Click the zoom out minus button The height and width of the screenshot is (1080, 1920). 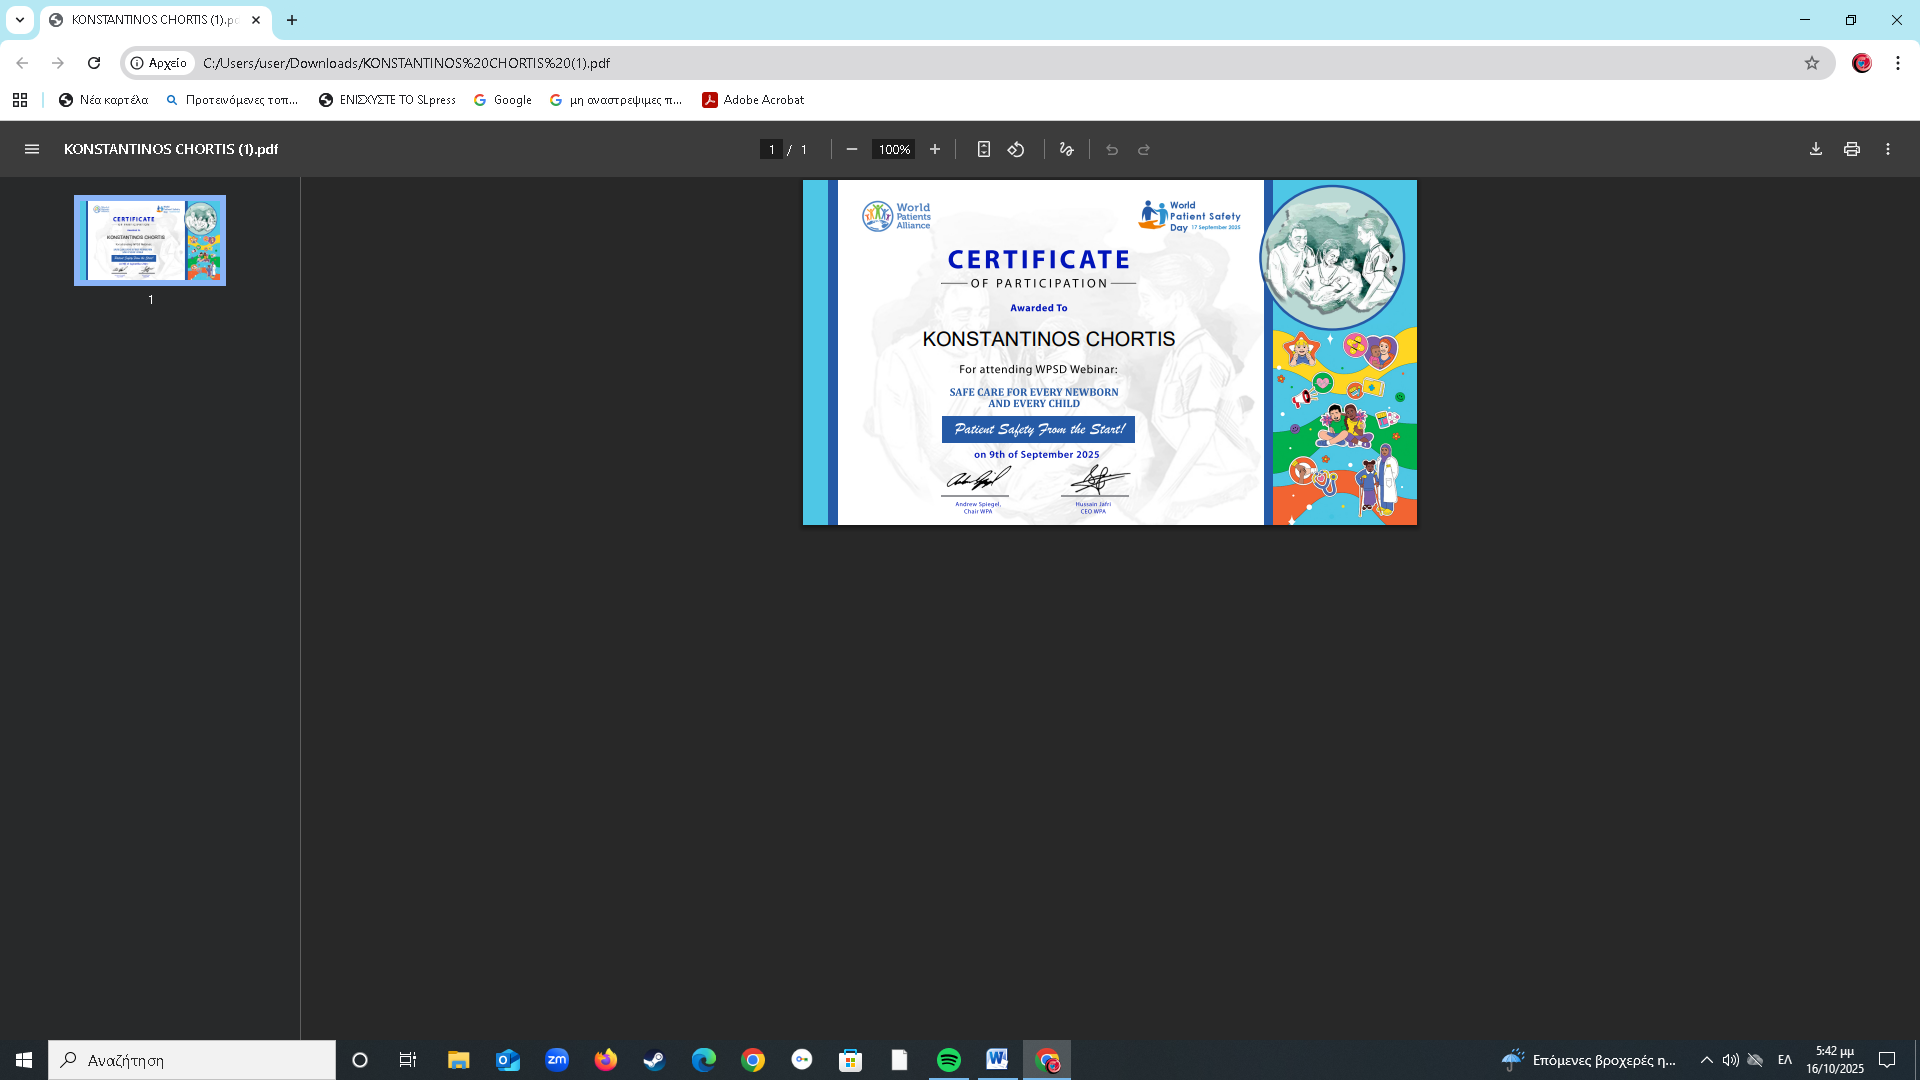pos(852,149)
